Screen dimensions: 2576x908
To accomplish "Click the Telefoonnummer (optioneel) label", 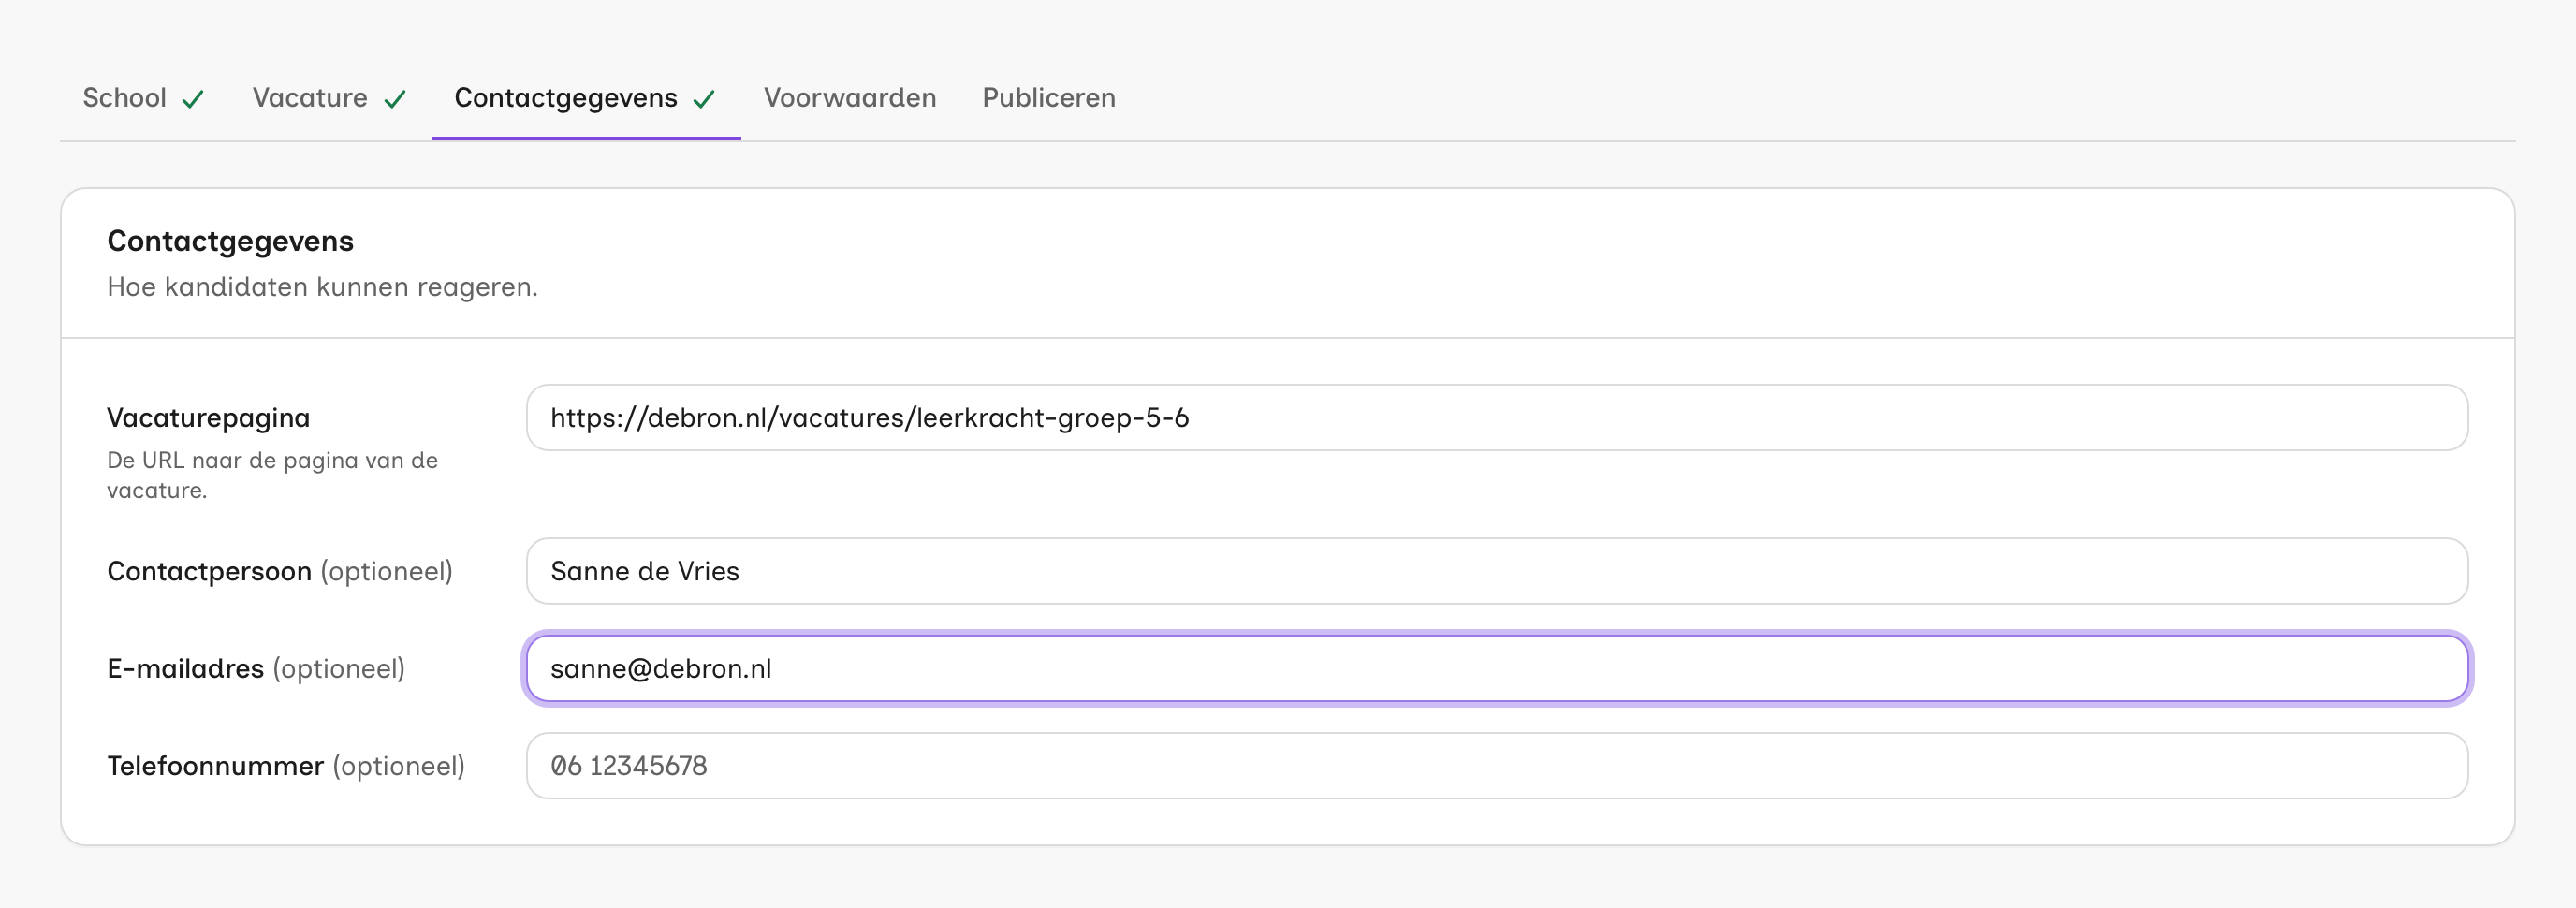I will 286,766.
